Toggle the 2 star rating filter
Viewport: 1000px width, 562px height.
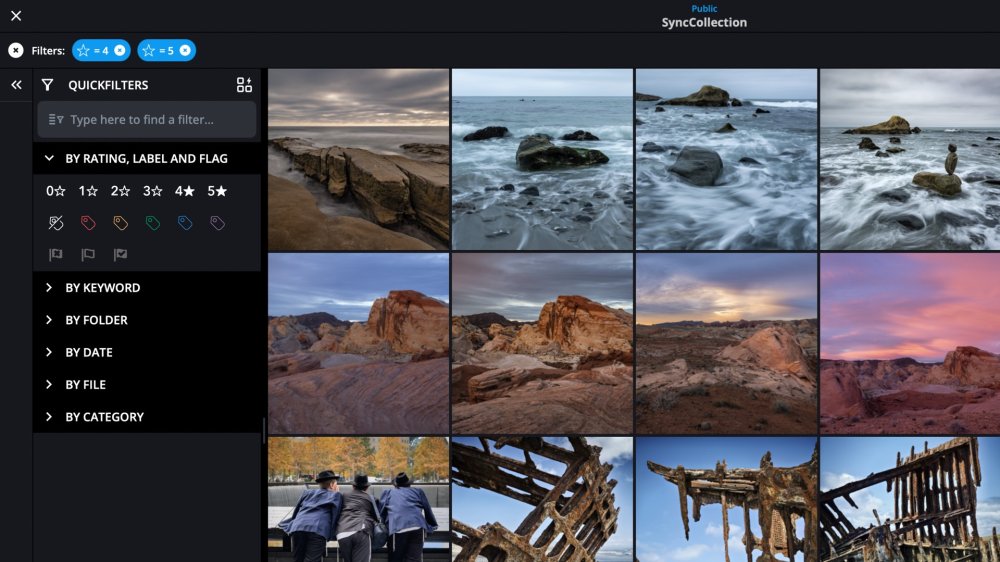click(x=120, y=191)
